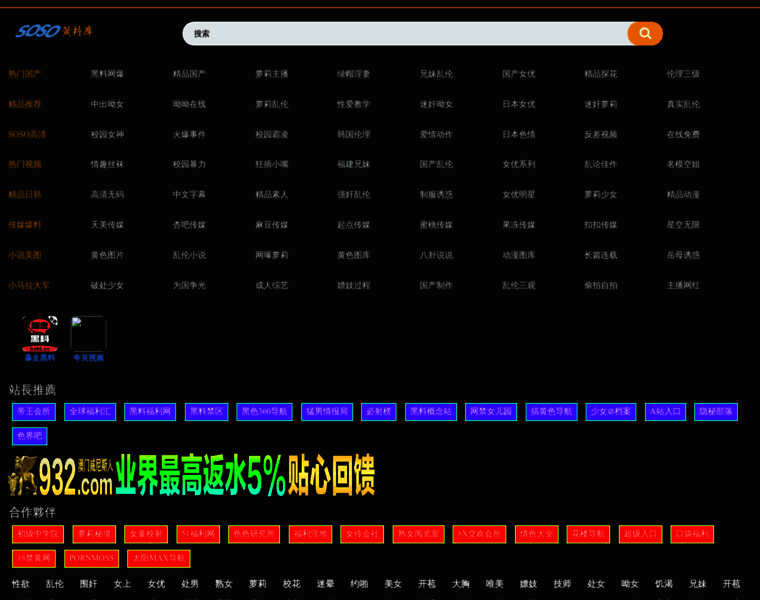Click the blue 帝王会所 button
760x600 pixels.
[x=33, y=411]
